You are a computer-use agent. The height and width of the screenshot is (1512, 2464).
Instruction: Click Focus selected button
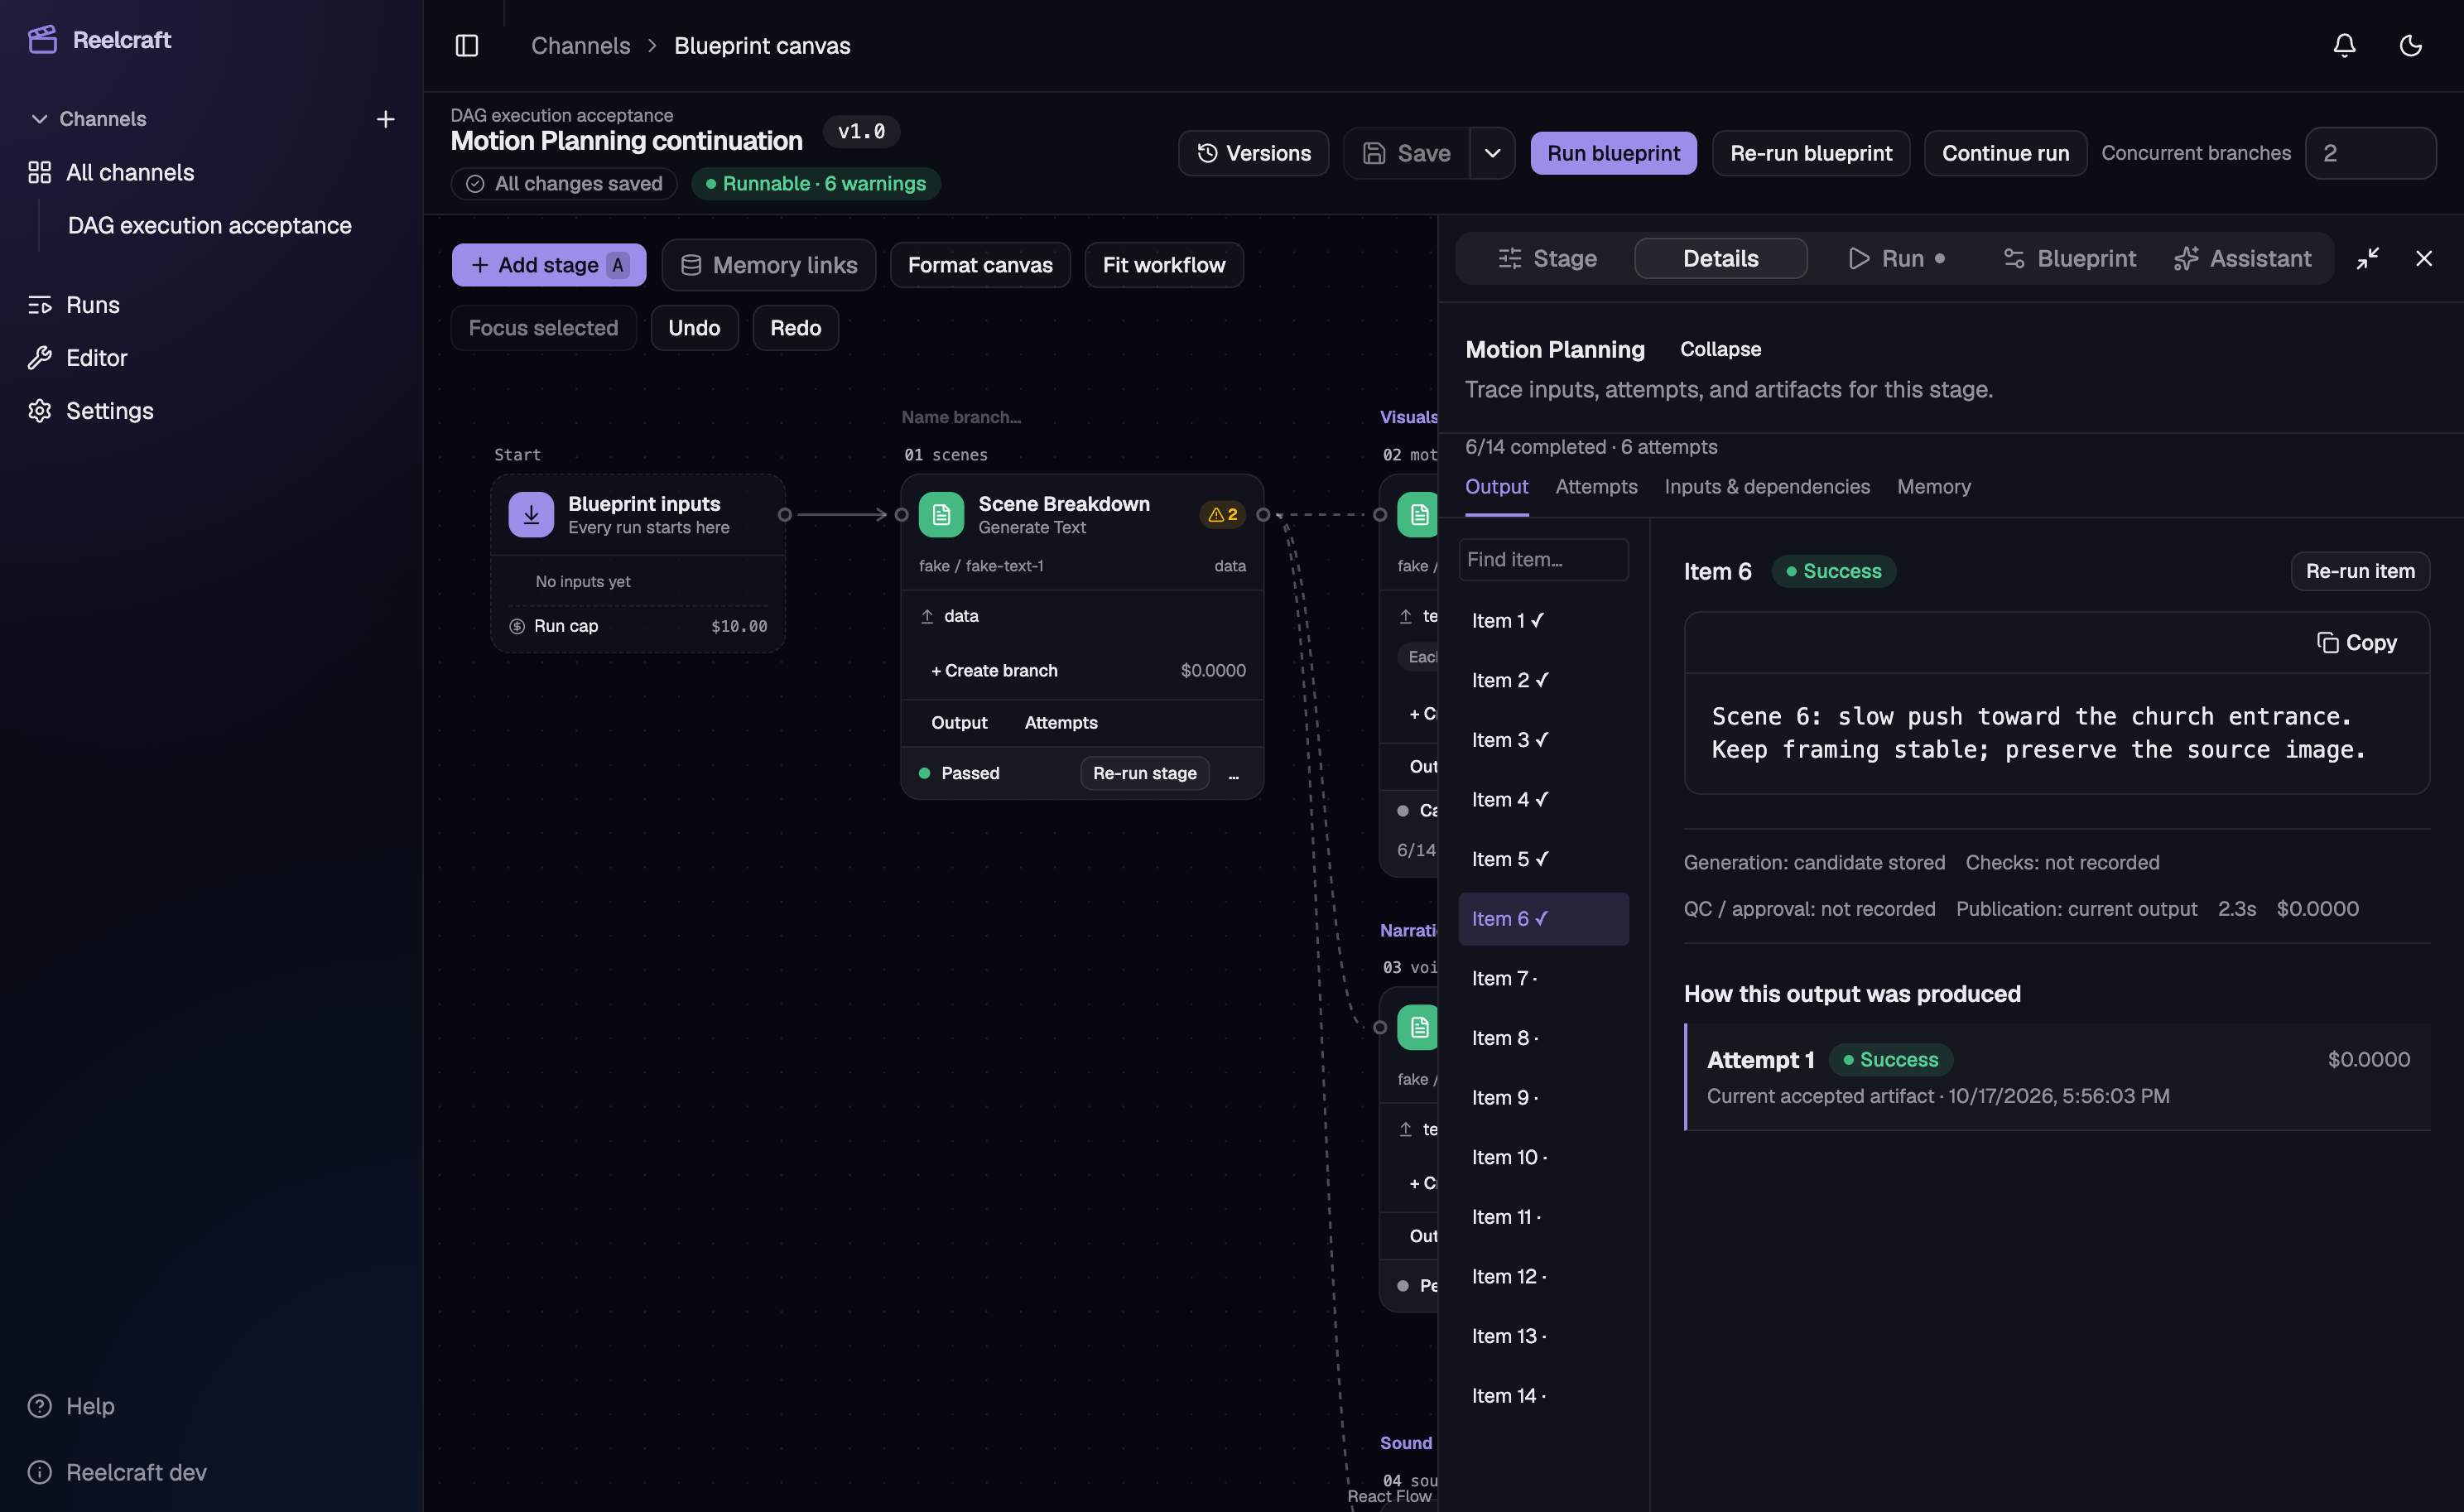(543, 328)
